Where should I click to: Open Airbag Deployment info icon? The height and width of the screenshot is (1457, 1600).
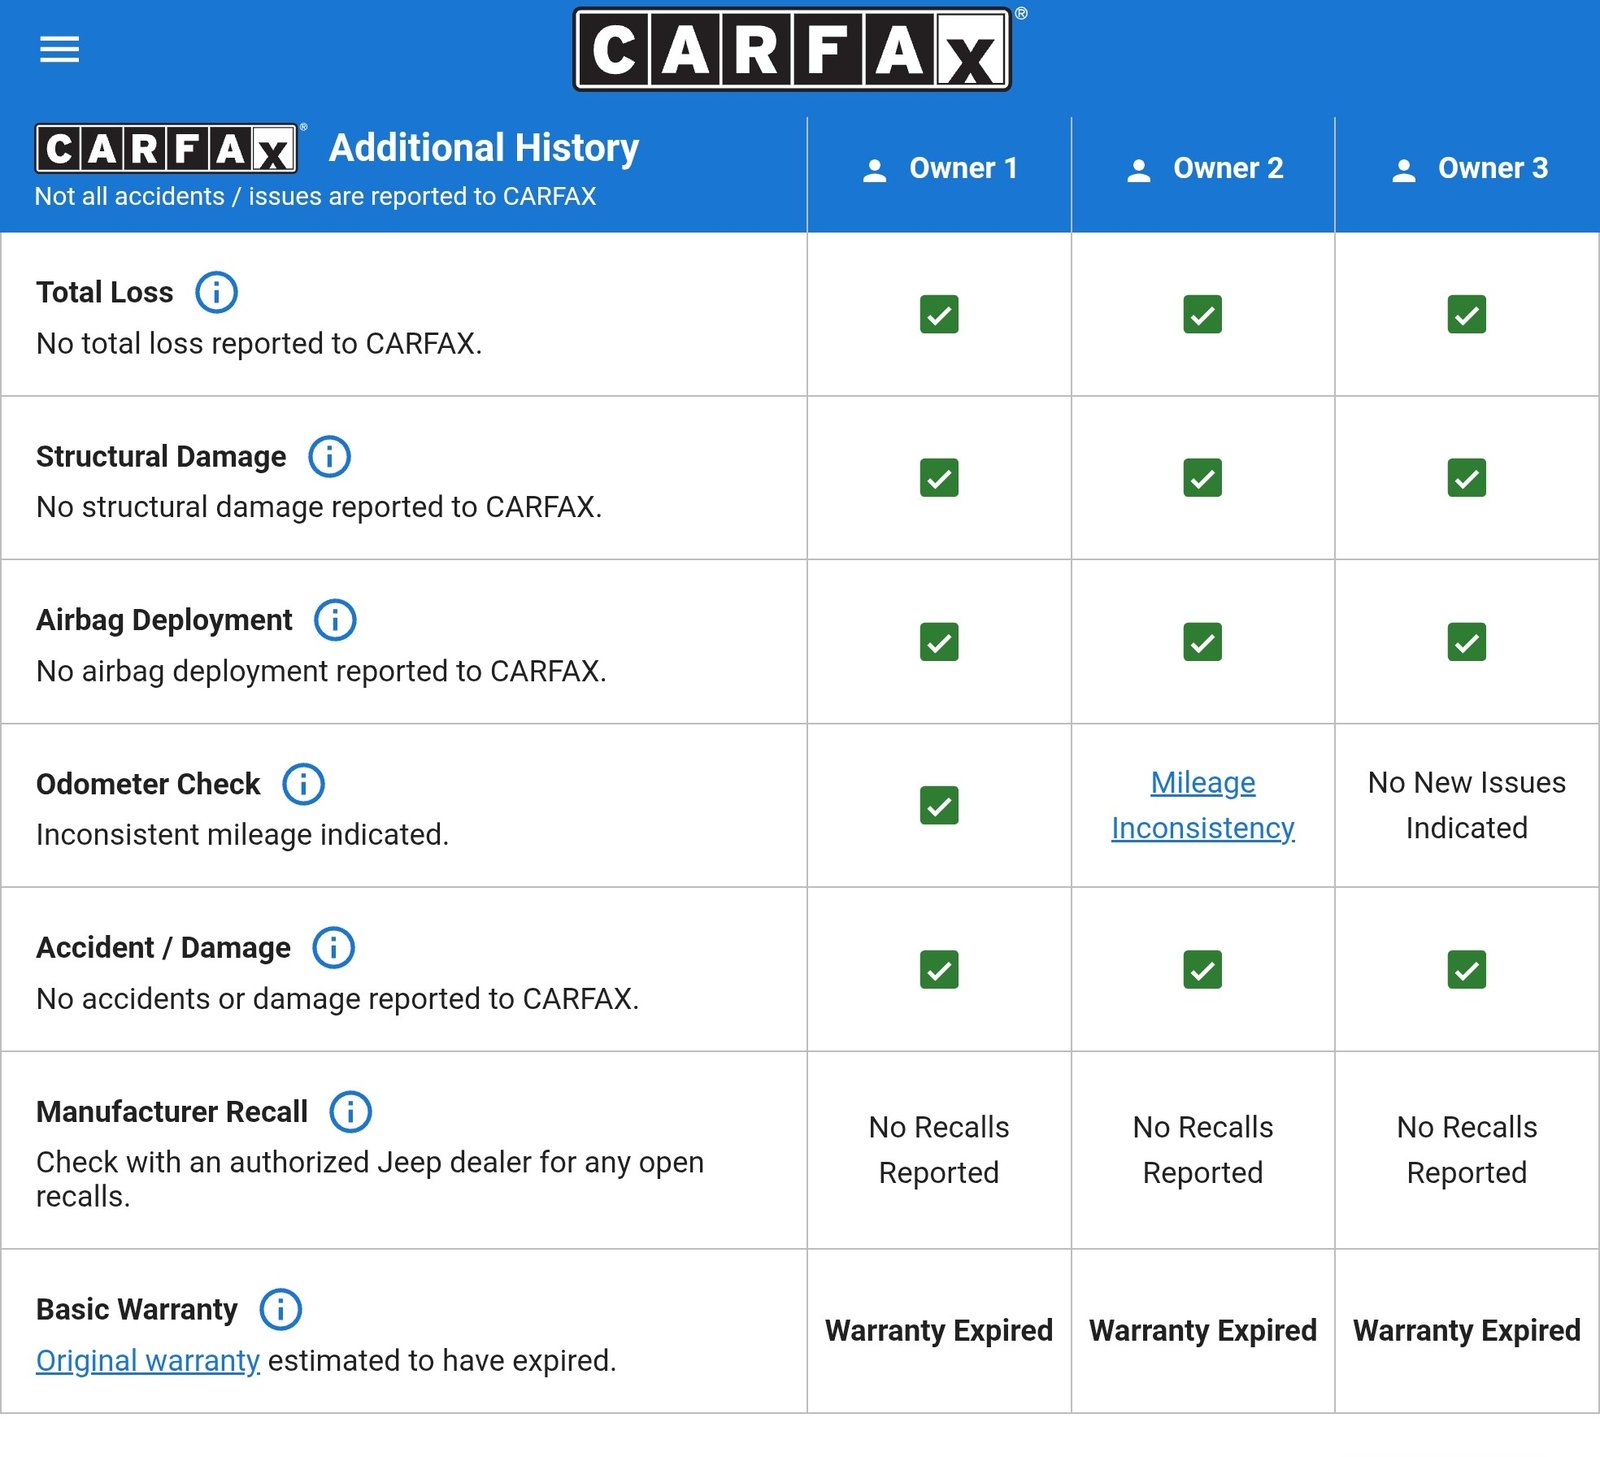click(335, 620)
